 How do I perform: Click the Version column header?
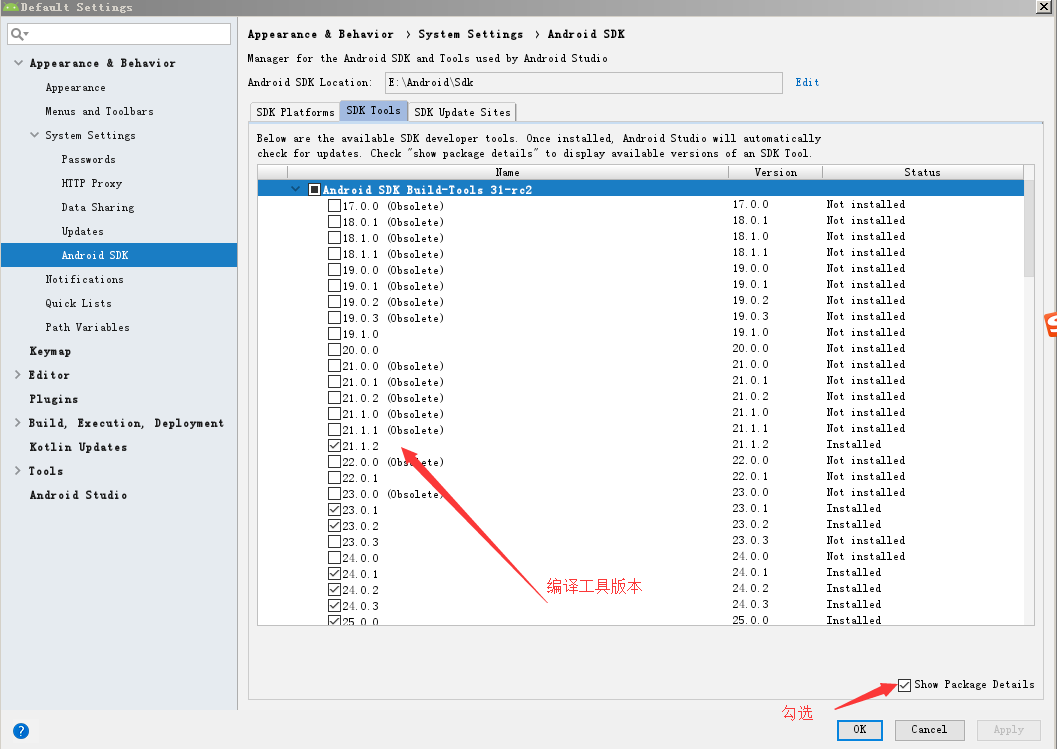click(x=775, y=173)
